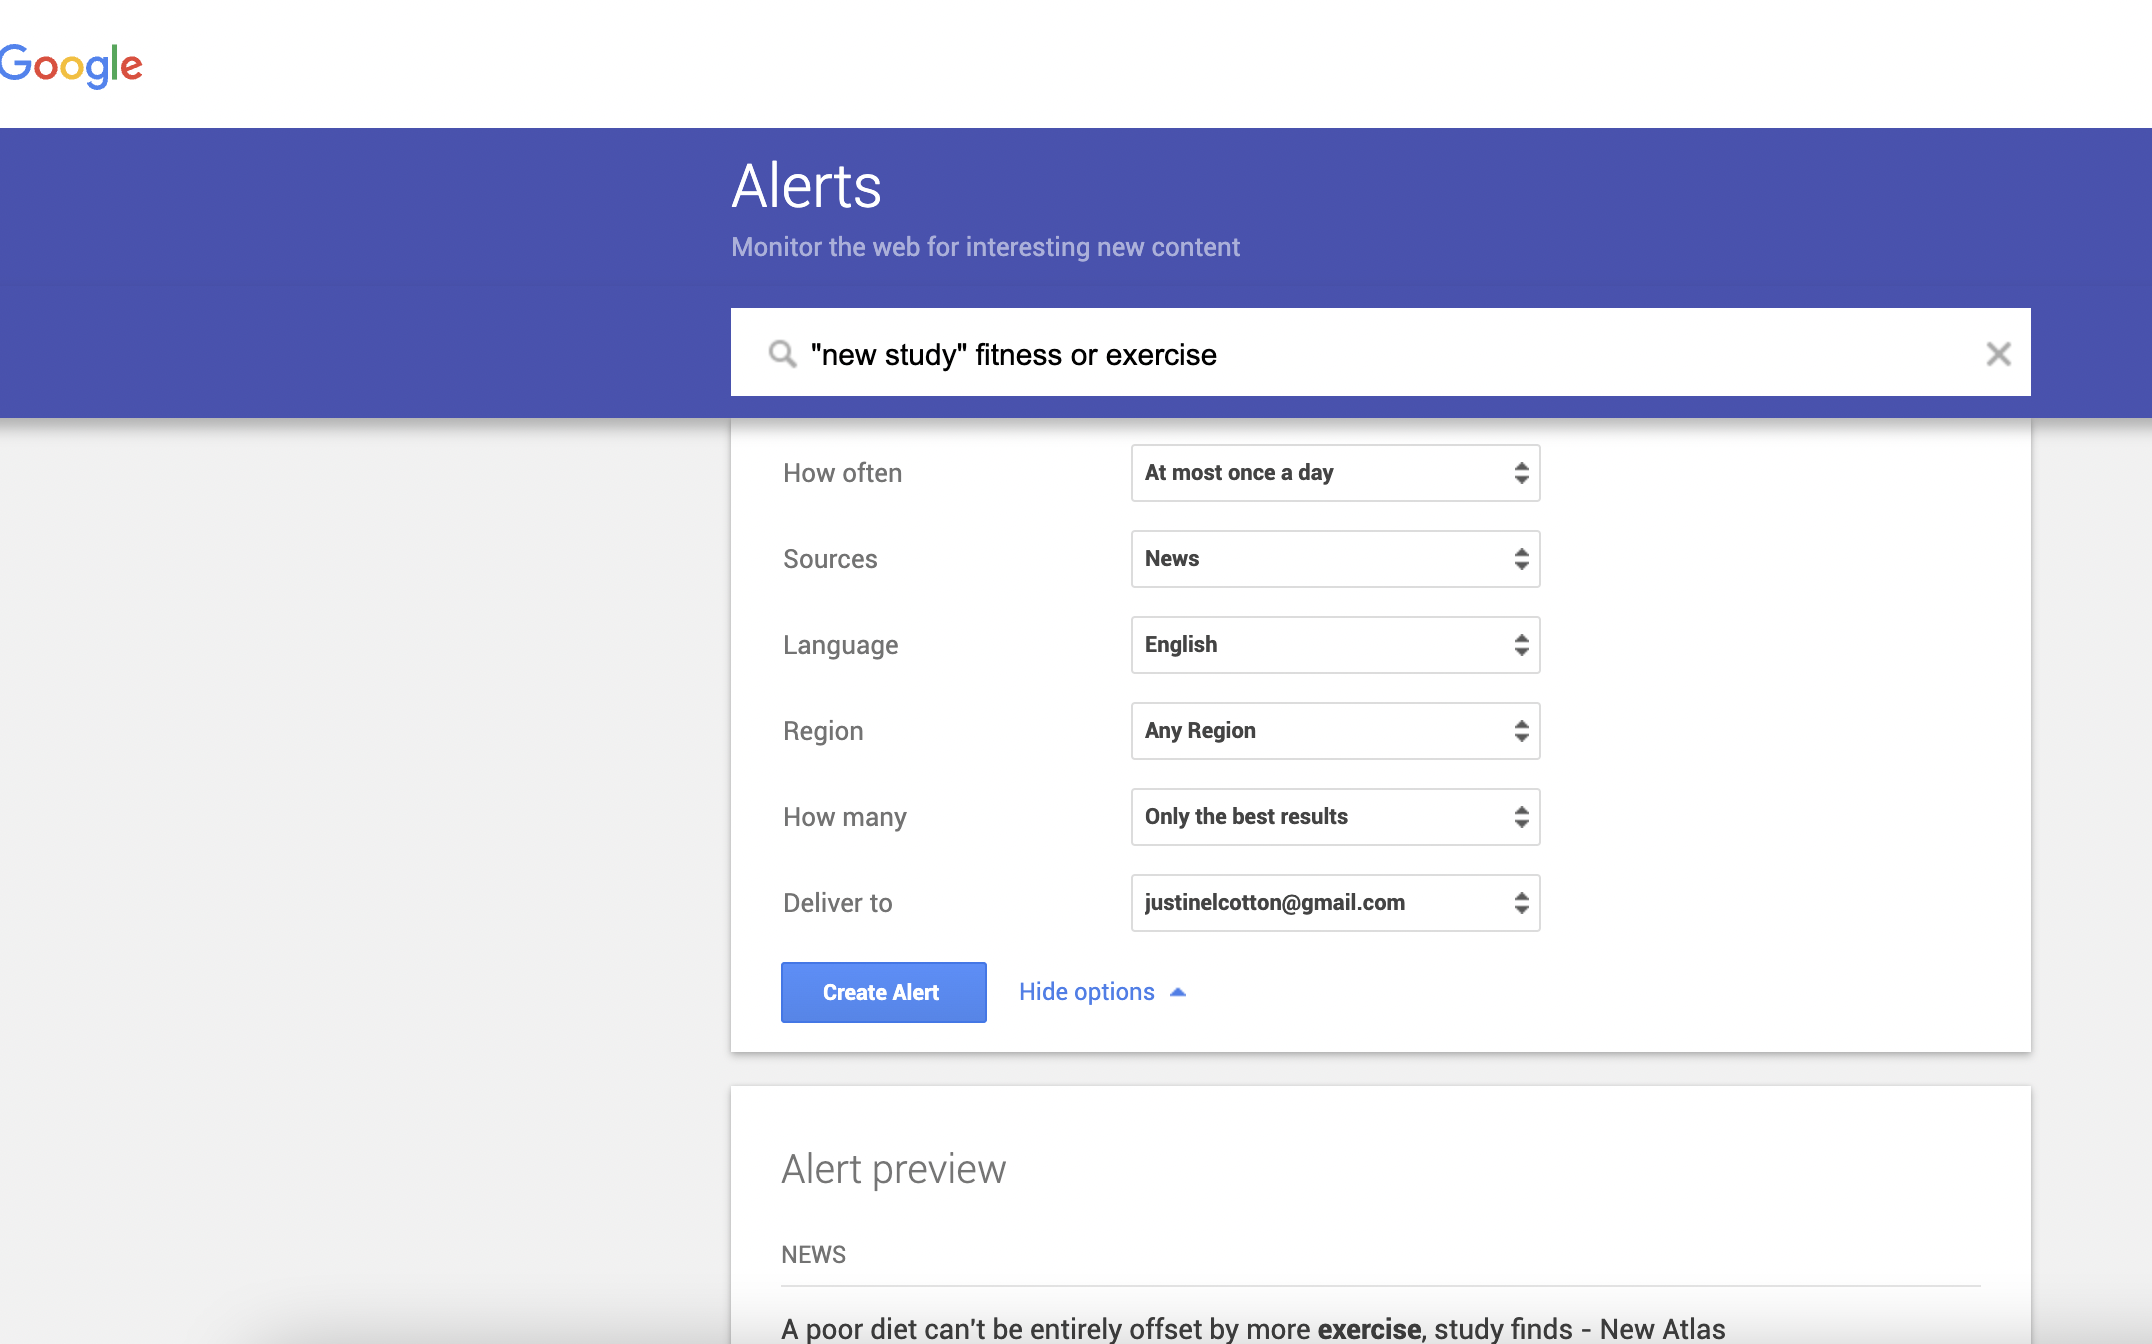The image size is (2152, 1344).
Task: Click the up arrow beside Hide options
Action: (1178, 992)
